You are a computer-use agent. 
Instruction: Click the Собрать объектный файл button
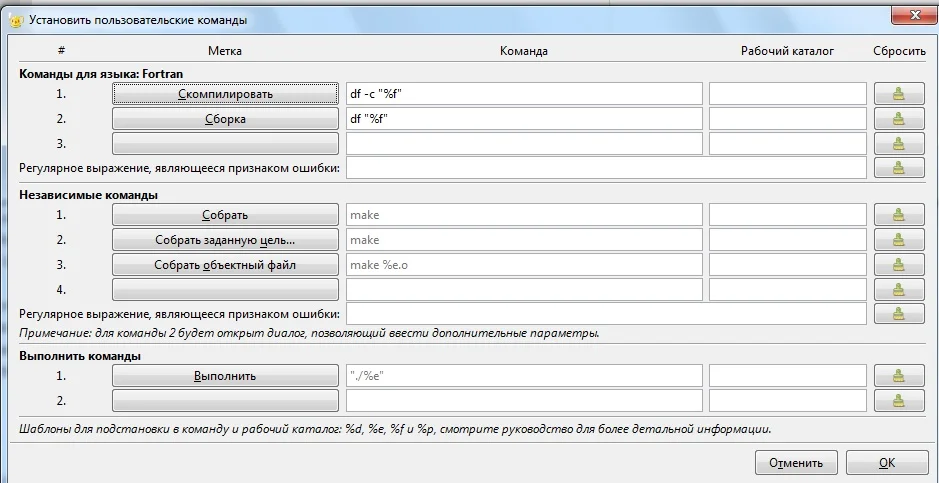[225, 265]
